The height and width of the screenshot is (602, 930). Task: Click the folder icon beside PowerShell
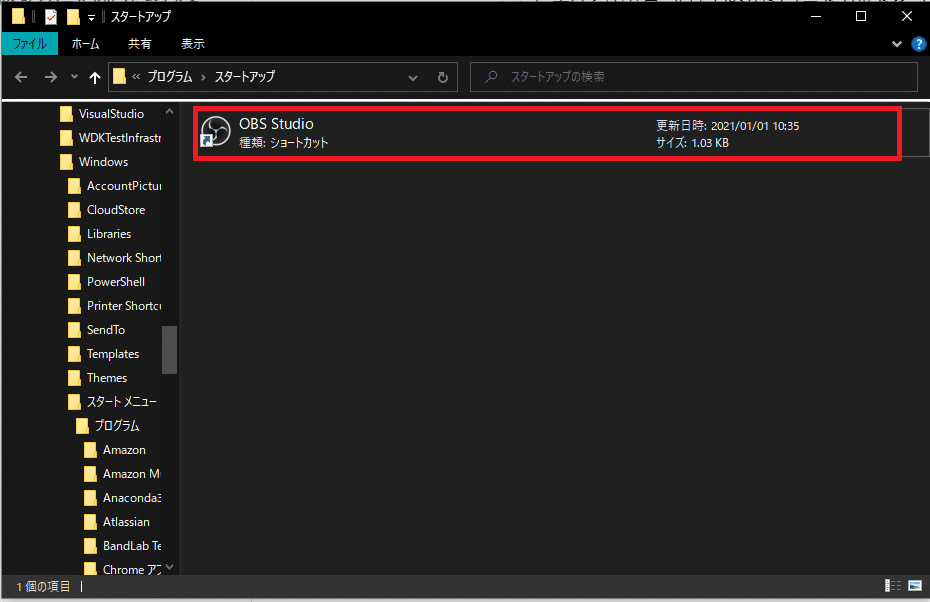(74, 282)
